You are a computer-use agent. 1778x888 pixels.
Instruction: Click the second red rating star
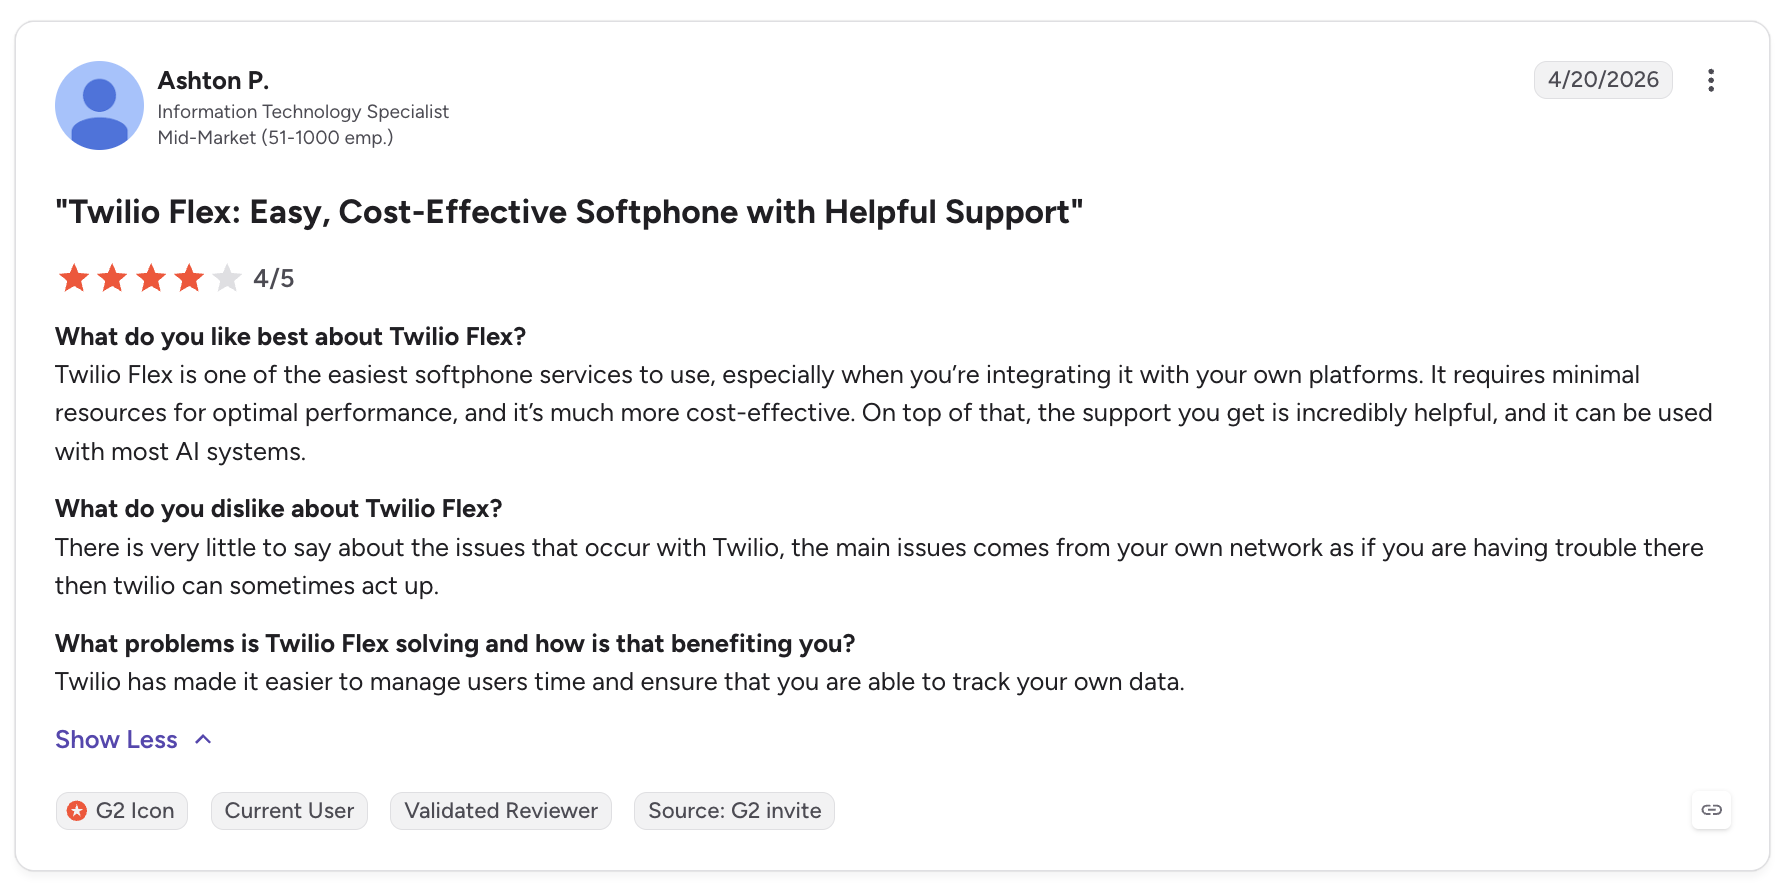112,278
